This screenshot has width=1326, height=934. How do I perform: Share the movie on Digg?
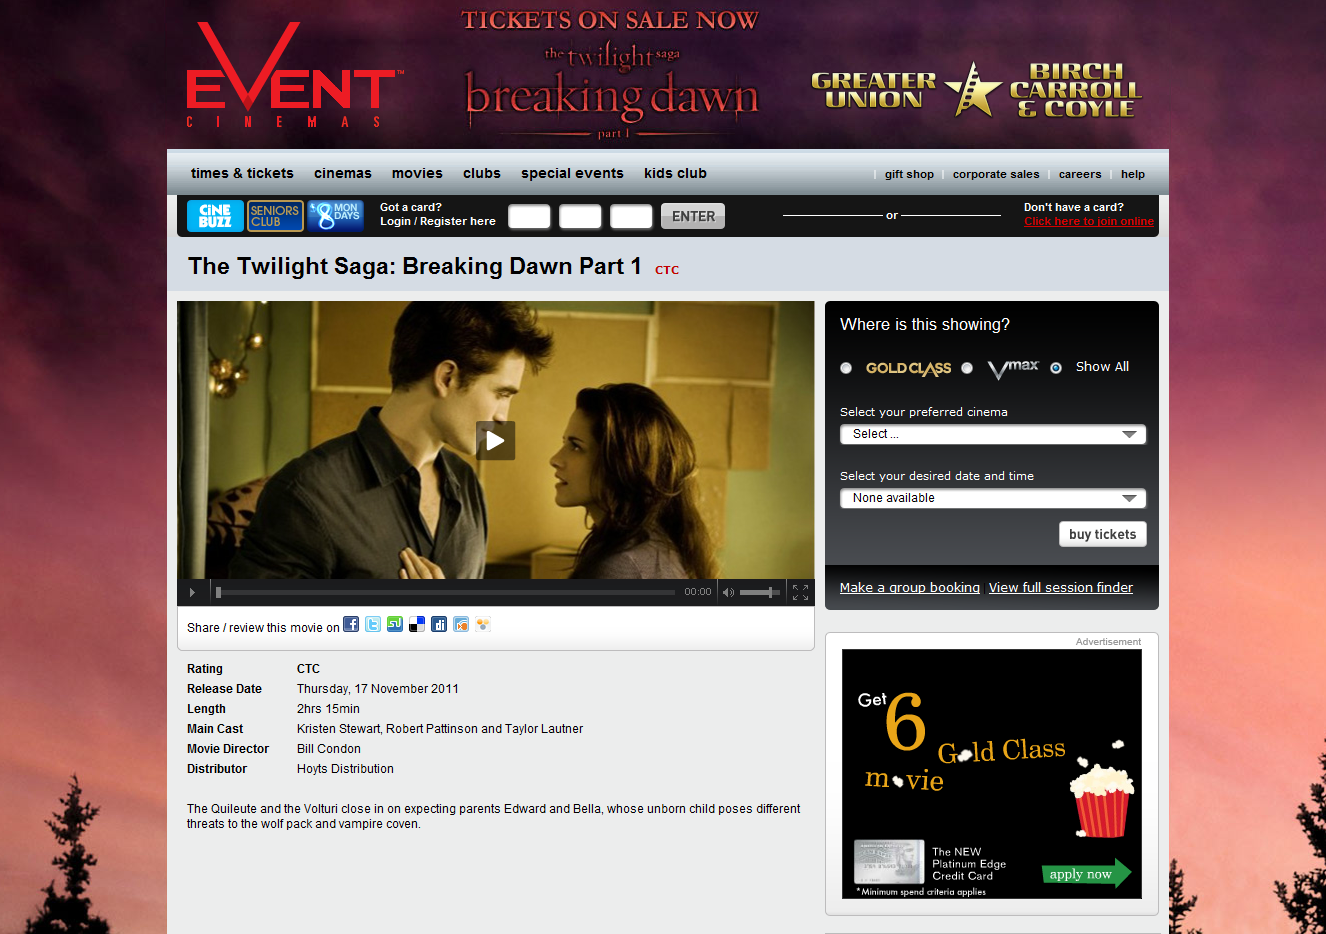pos(439,624)
